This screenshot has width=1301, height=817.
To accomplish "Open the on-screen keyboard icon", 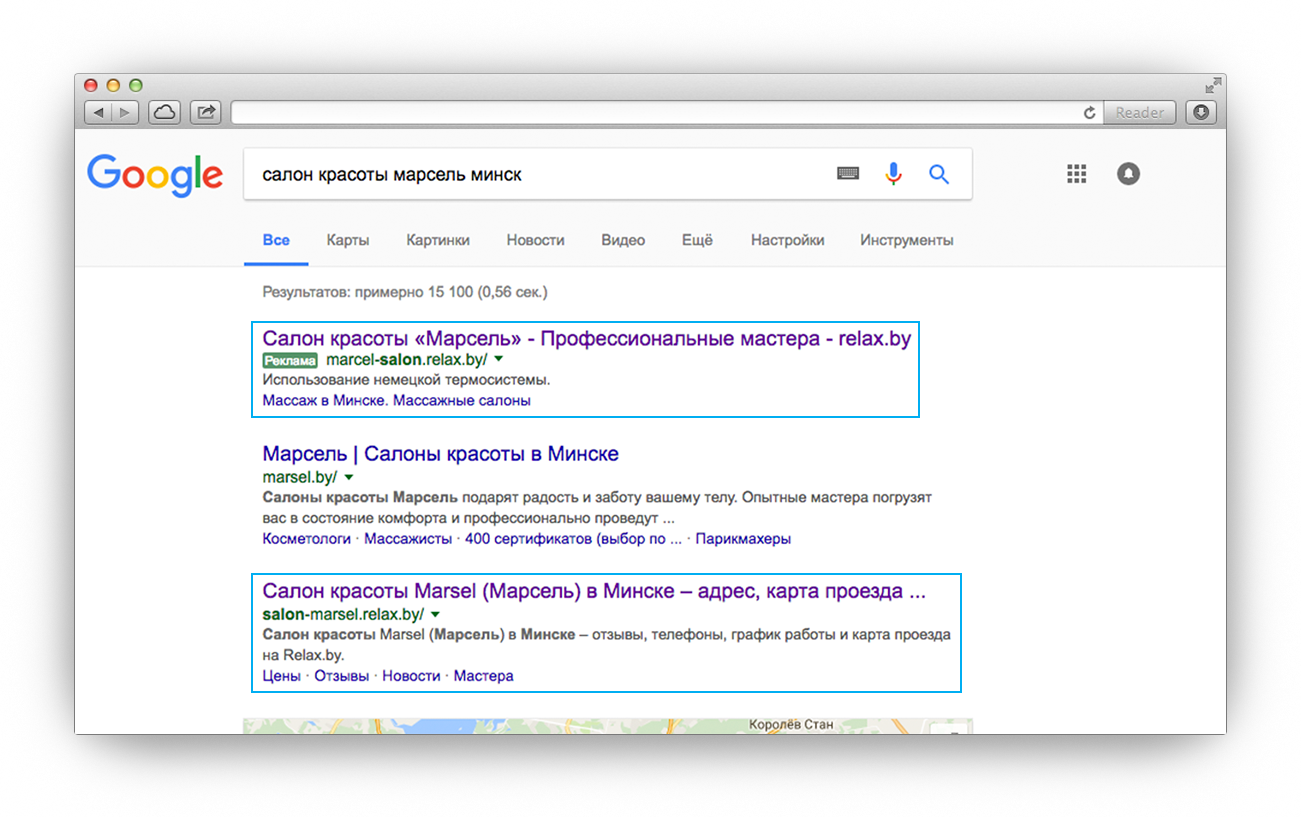I will point(848,174).
